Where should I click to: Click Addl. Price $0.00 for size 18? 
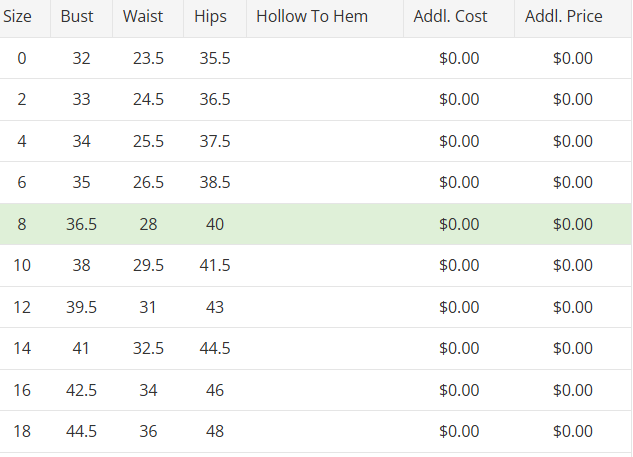click(573, 432)
